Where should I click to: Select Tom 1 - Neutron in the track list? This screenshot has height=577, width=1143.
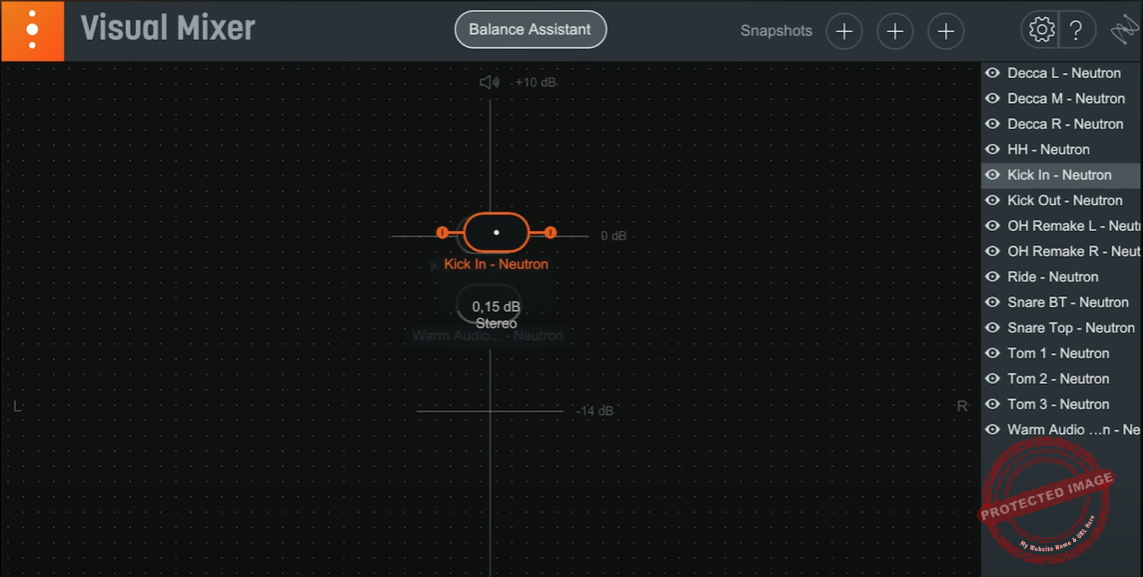1058,353
